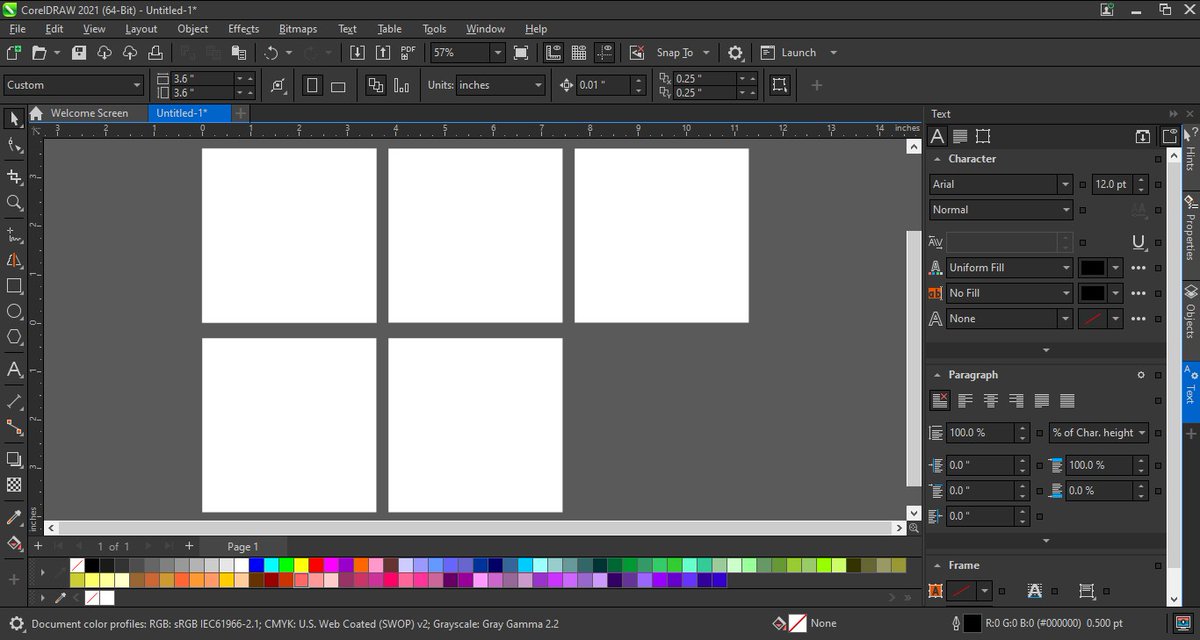Select the Text tool in toolbox
This screenshot has width=1200, height=640.
14,370
